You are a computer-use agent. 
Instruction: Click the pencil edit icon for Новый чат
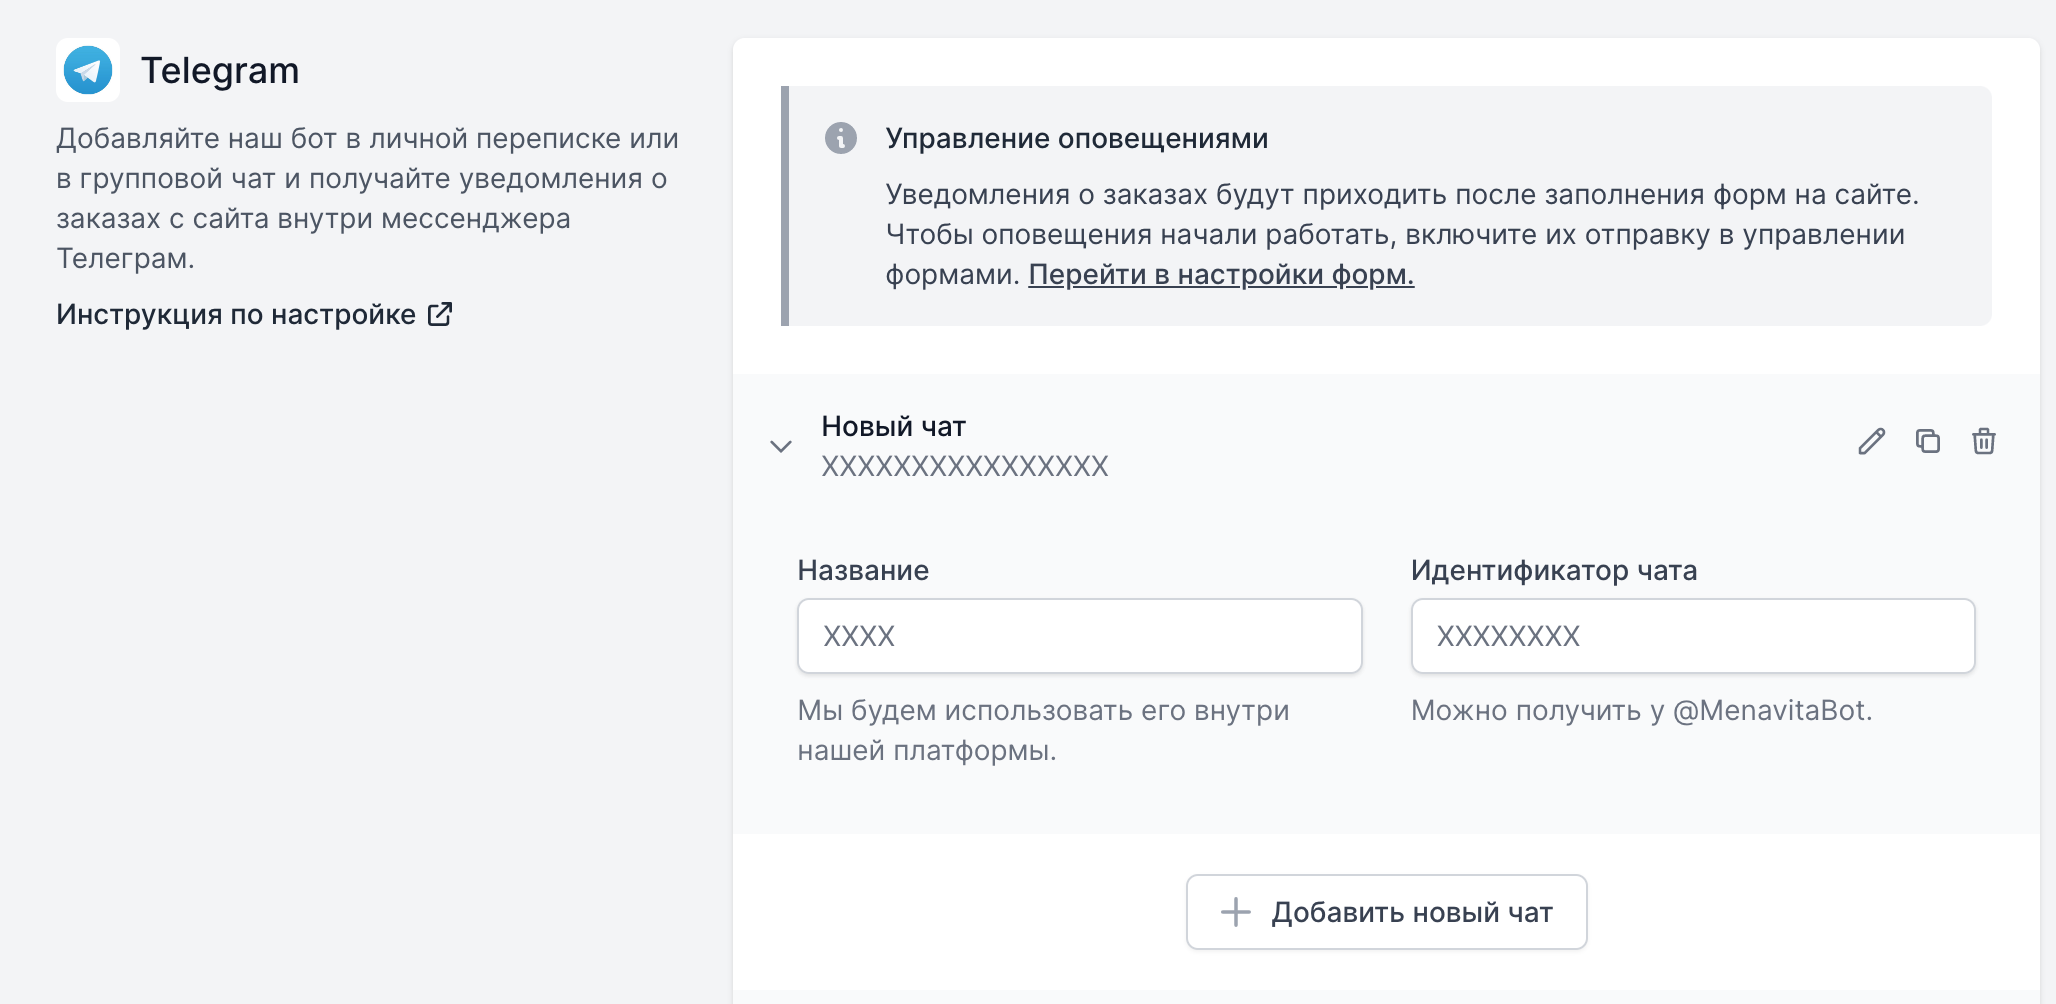pyautogui.click(x=1872, y=441)
